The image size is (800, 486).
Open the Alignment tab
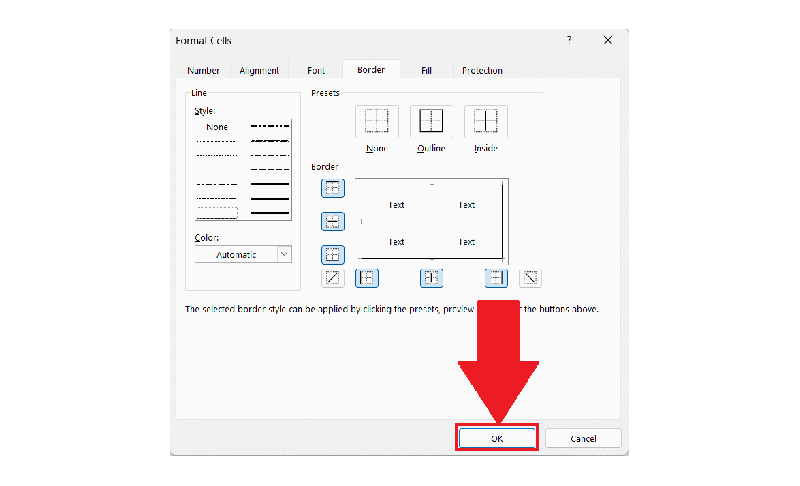coord(259,70)
